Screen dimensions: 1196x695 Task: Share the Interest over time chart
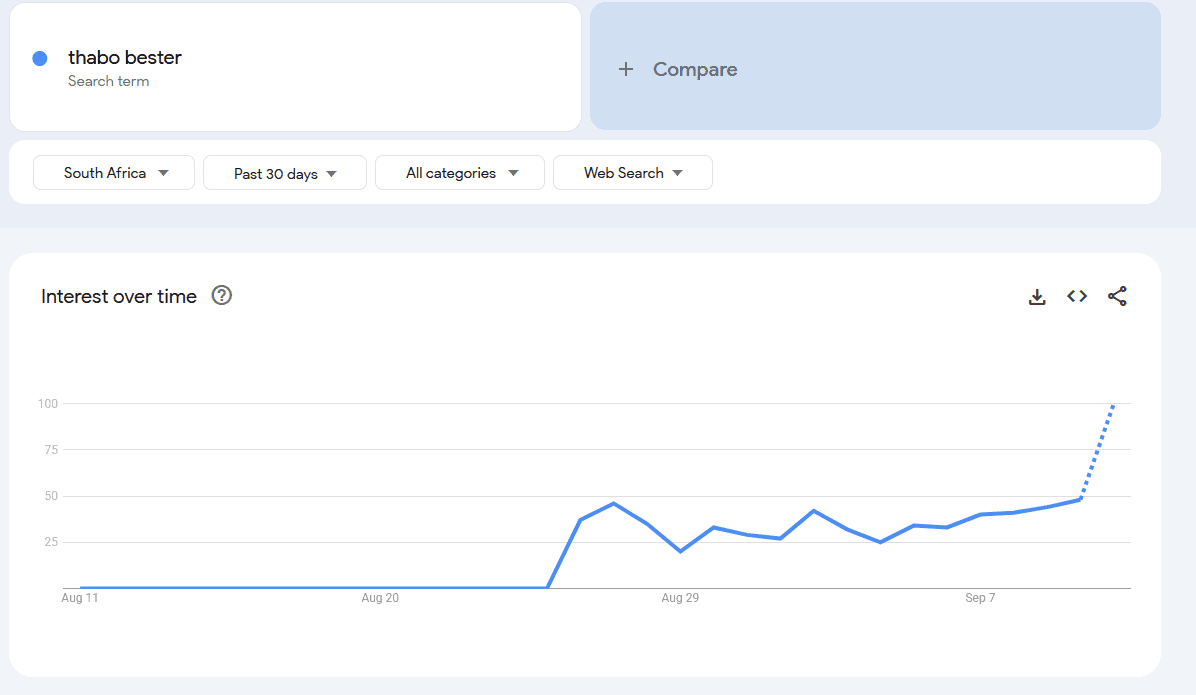[1117, 297]
